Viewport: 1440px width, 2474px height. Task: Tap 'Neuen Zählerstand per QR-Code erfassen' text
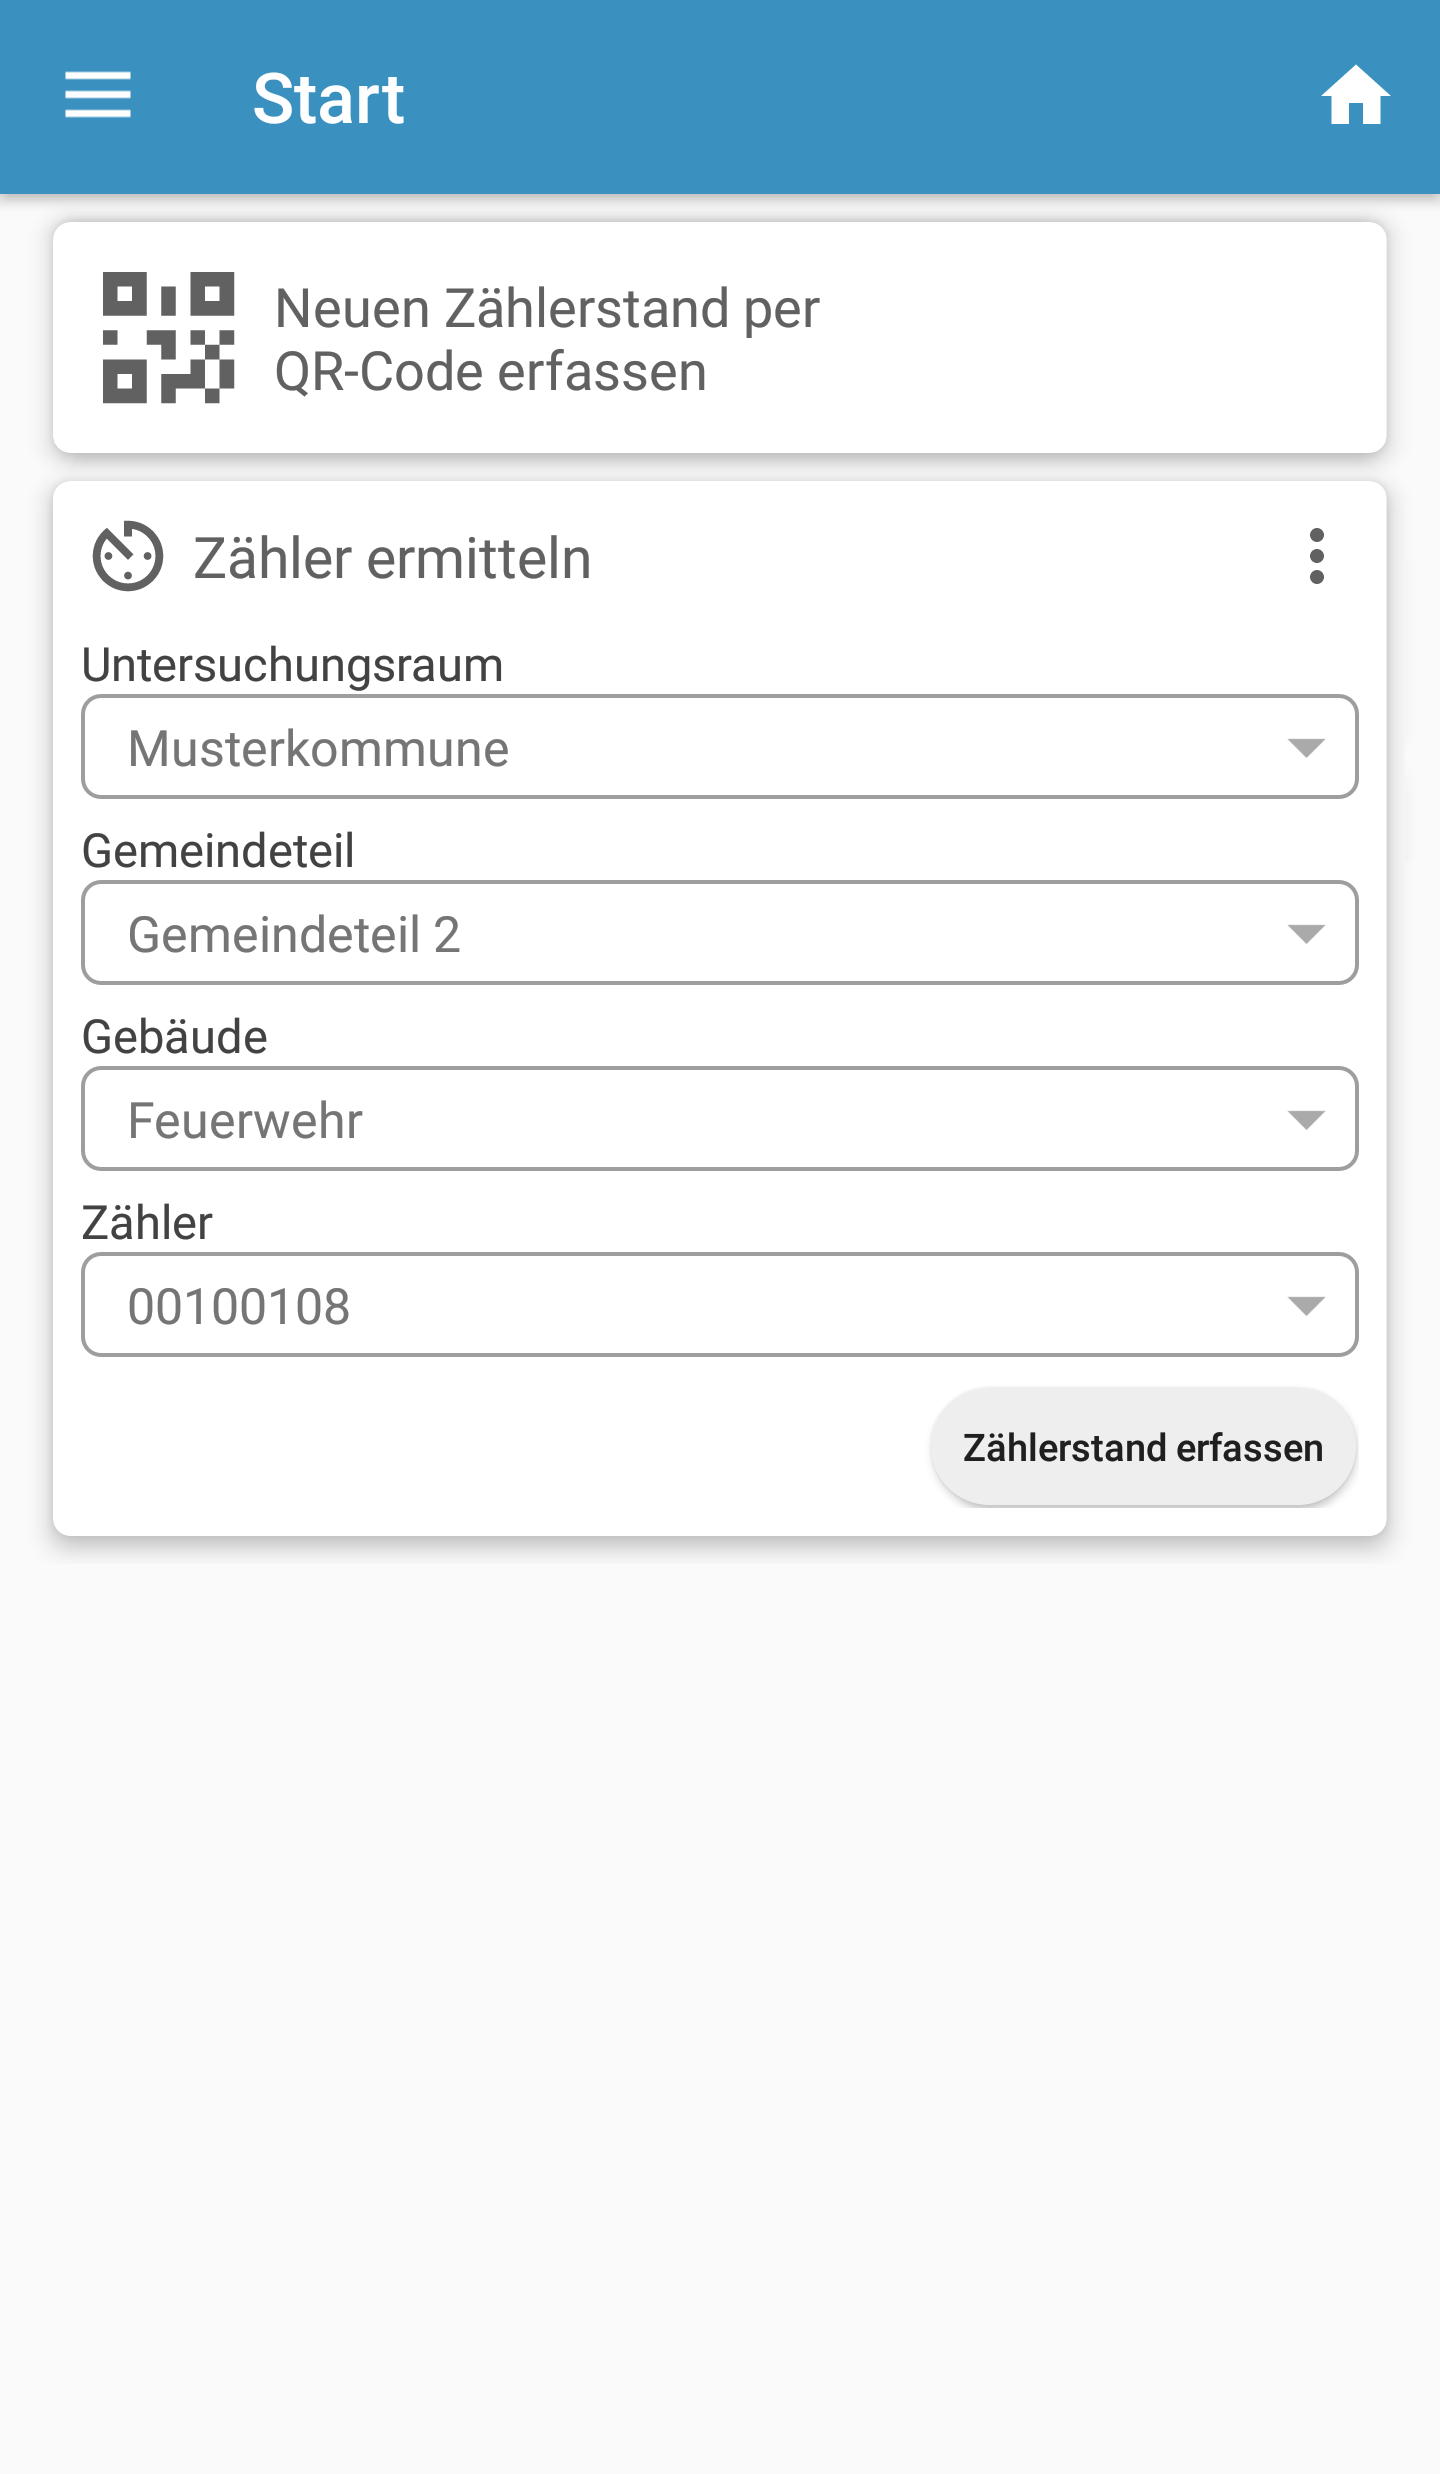(x=546, y=340)
